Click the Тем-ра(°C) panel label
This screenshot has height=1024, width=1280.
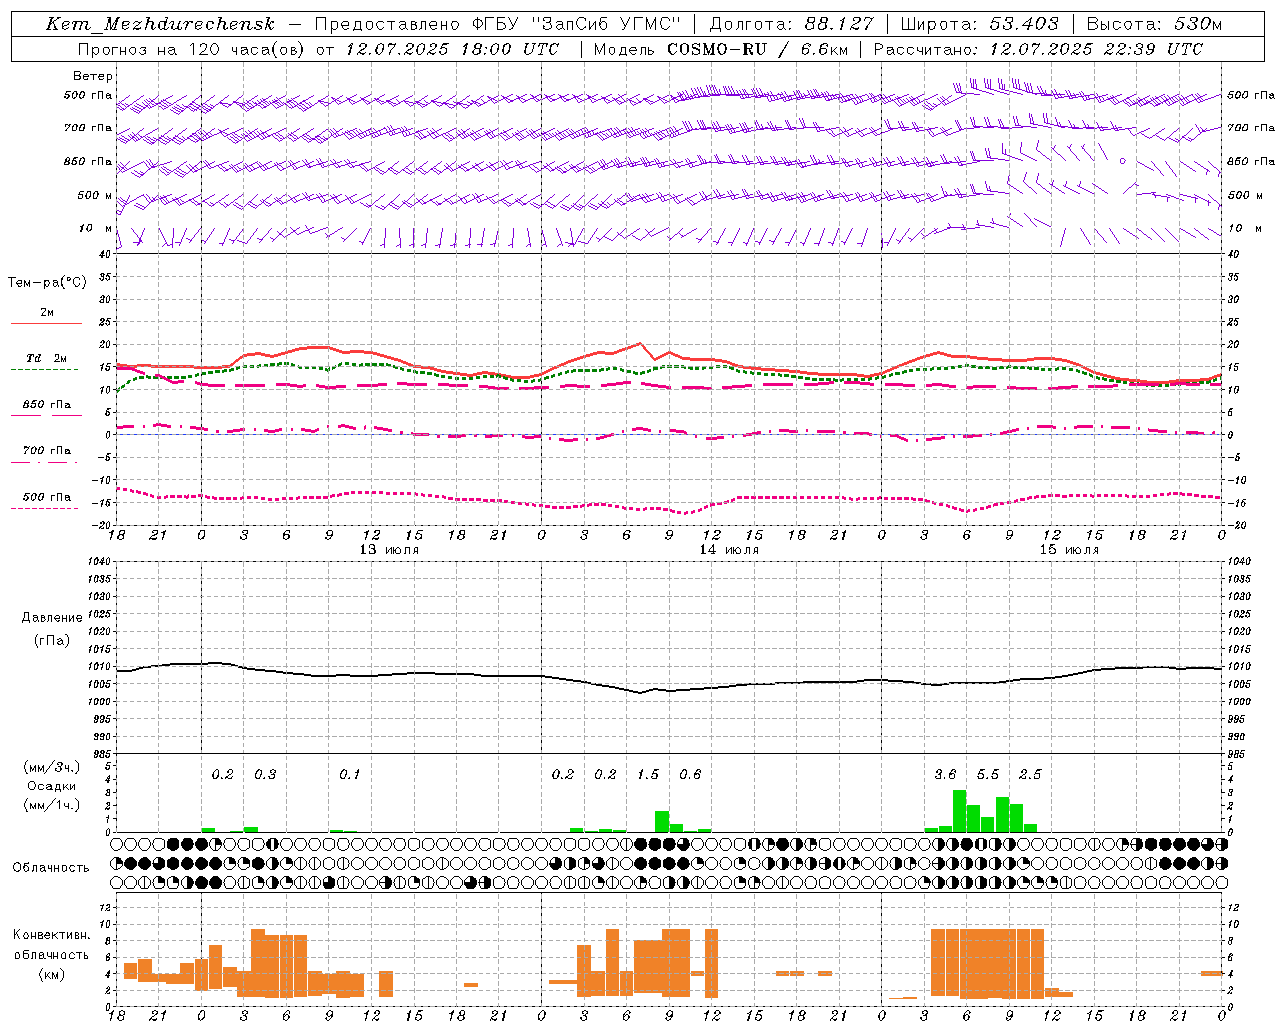(x=47, y=283)
